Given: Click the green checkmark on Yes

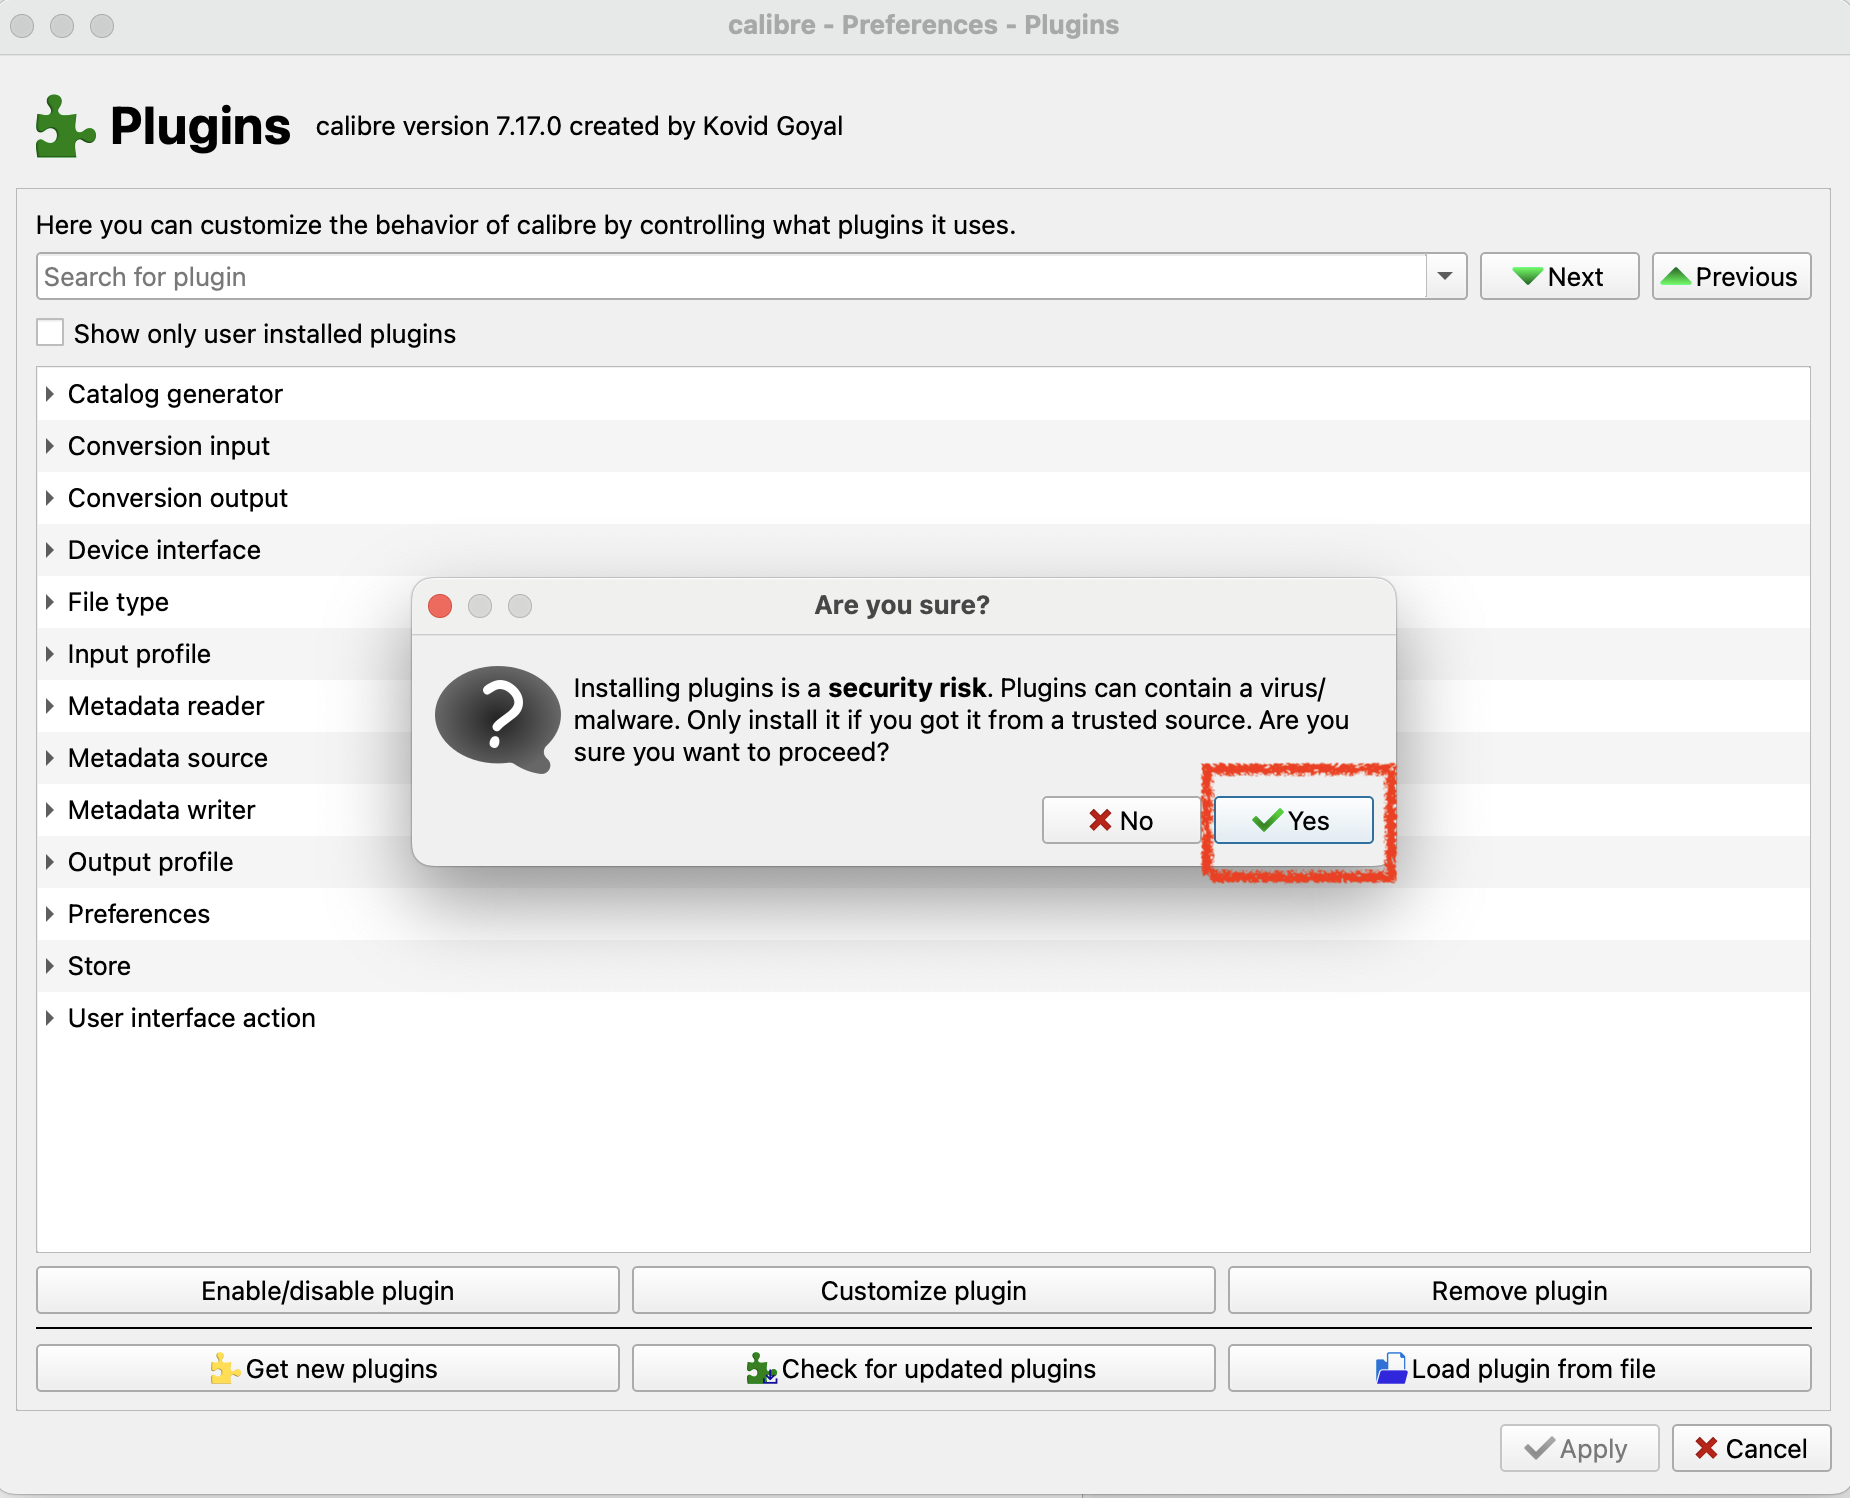Looking at the screenshot, I should (x=1267, y=820).
